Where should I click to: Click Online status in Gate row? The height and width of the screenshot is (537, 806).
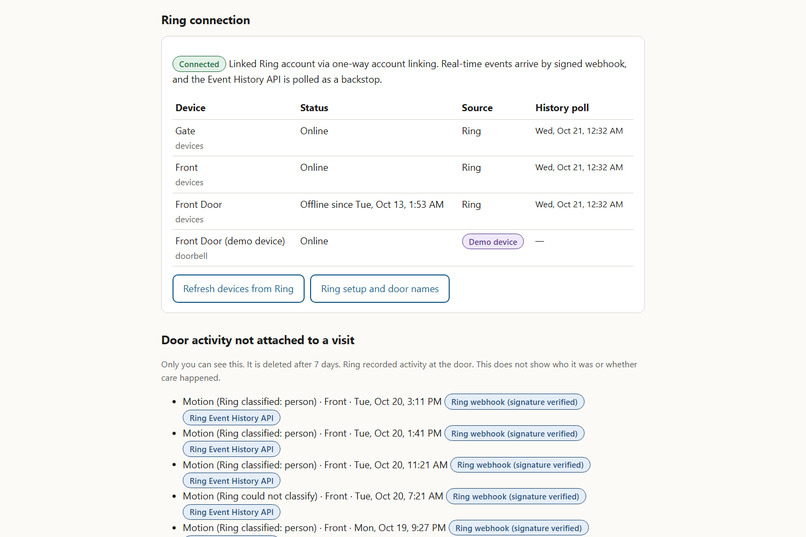pos(314,131)
